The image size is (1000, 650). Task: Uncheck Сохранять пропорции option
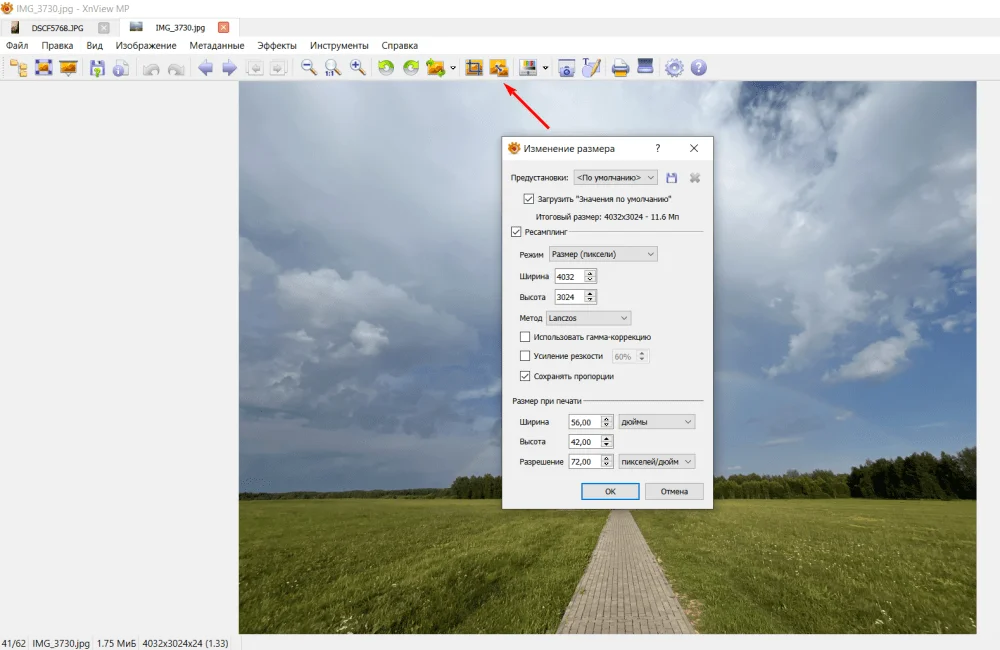(525, 376)
